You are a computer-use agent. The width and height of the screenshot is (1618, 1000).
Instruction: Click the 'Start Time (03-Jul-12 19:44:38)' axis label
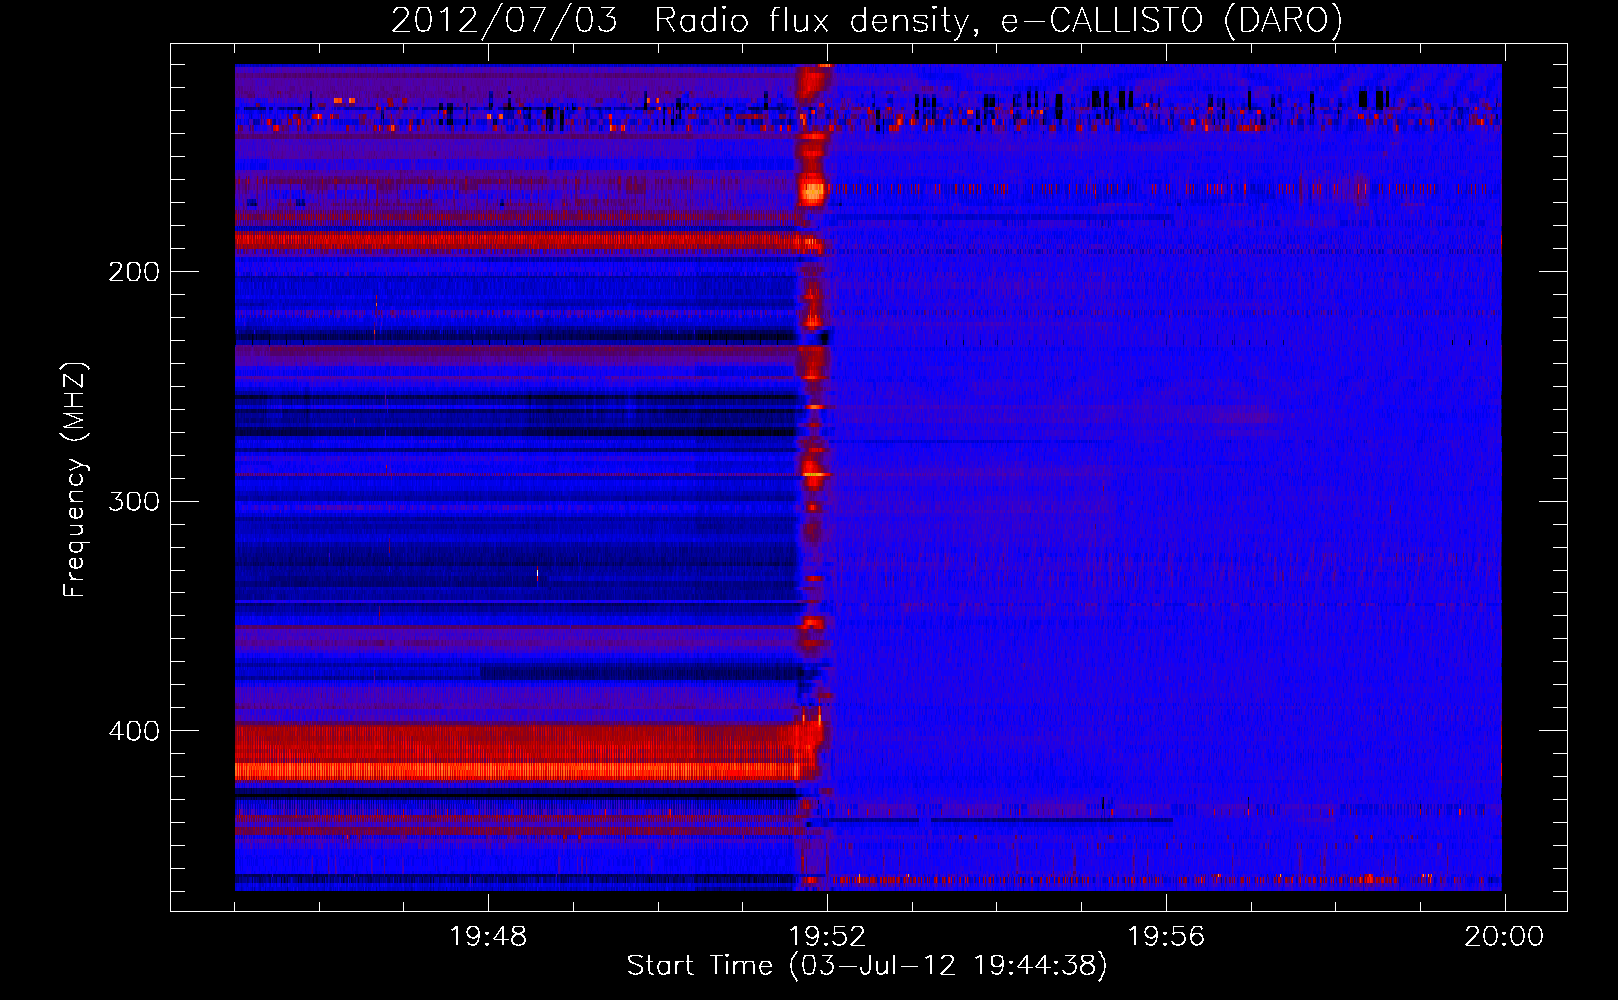point(867,966)
